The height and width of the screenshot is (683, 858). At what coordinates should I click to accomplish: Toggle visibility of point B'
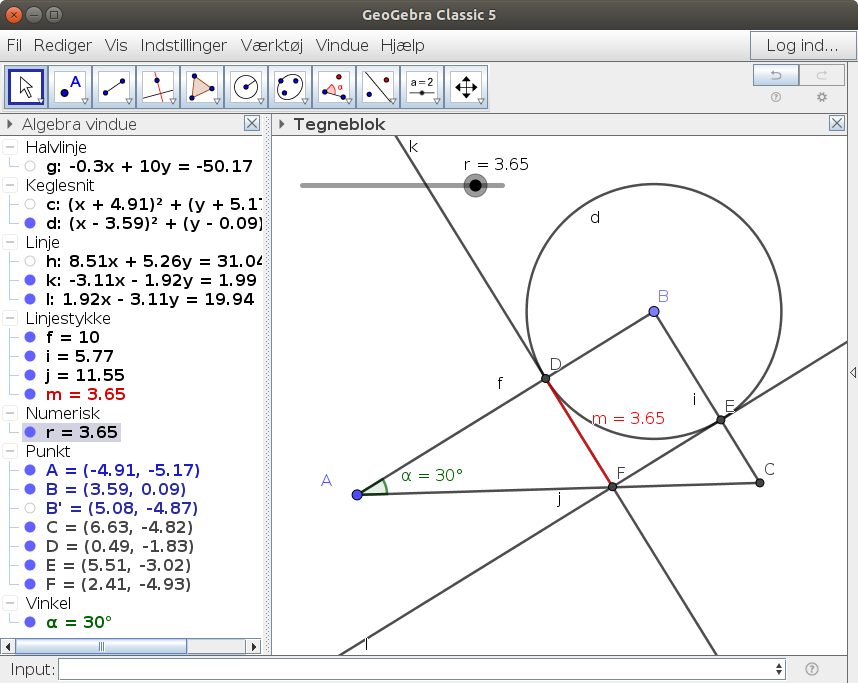pyautogui.click(x=30, y=508)
